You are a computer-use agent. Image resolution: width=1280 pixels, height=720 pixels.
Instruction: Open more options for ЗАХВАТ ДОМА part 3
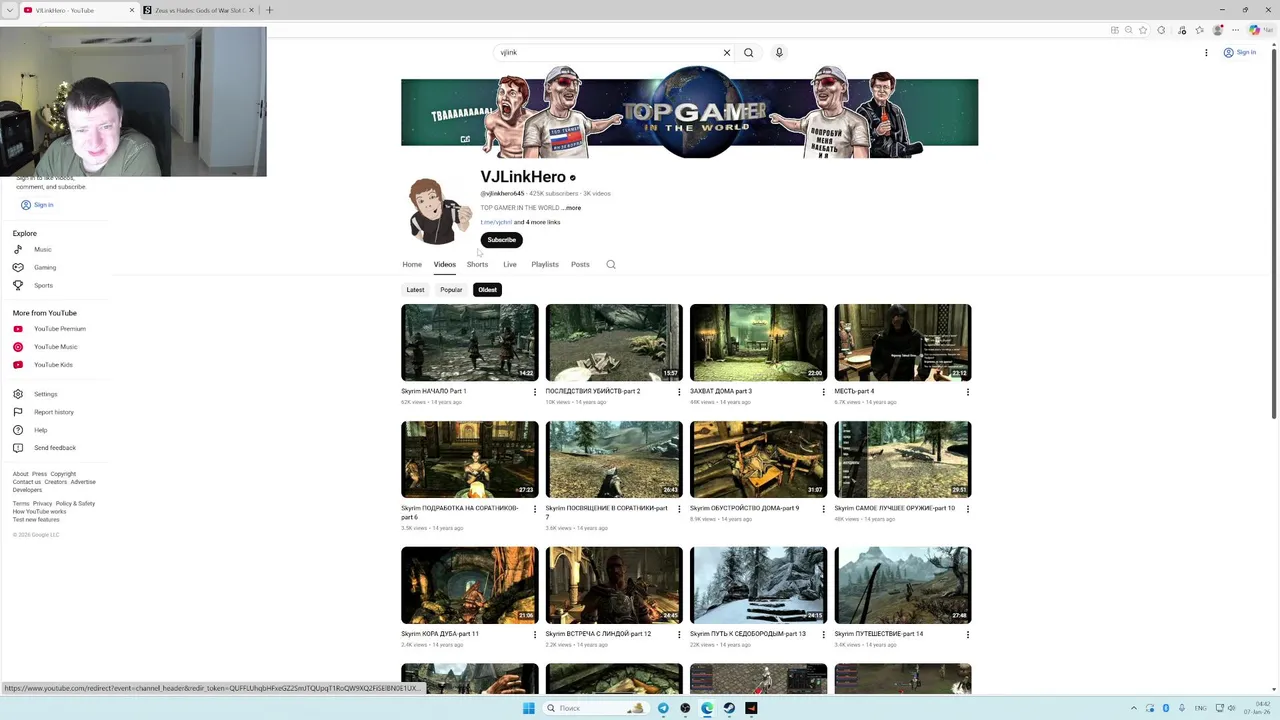[x=824, y=392]
